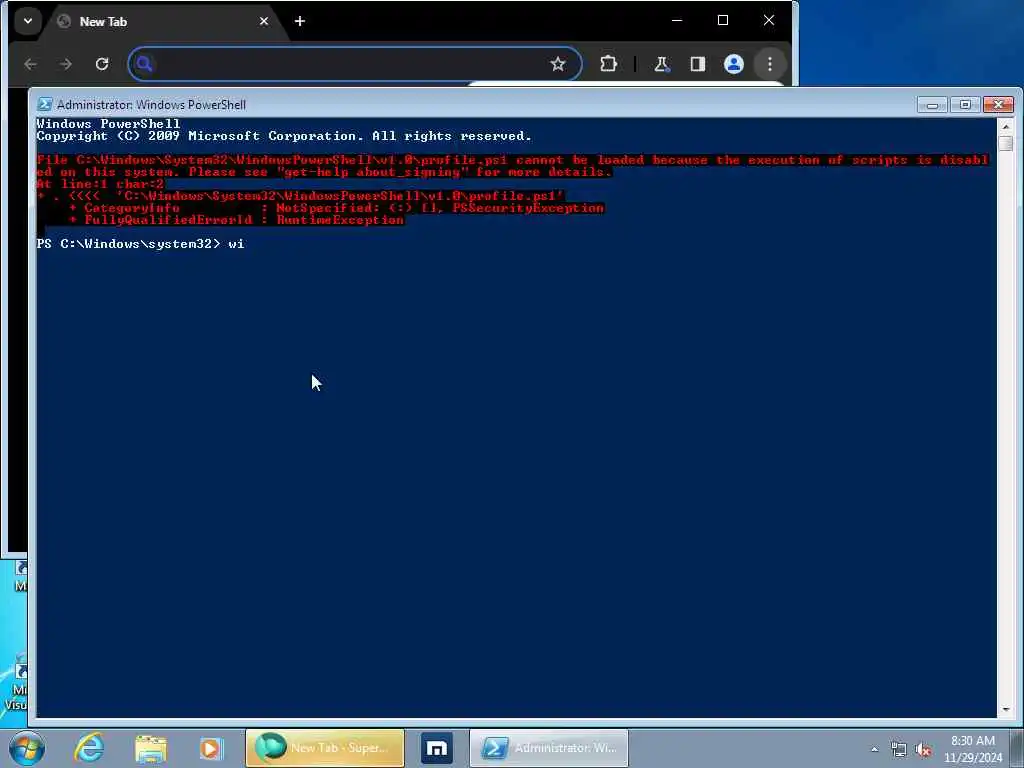Restore down the PowerShell window
This screenshot has width=1024, height=768.
(965, 104)
